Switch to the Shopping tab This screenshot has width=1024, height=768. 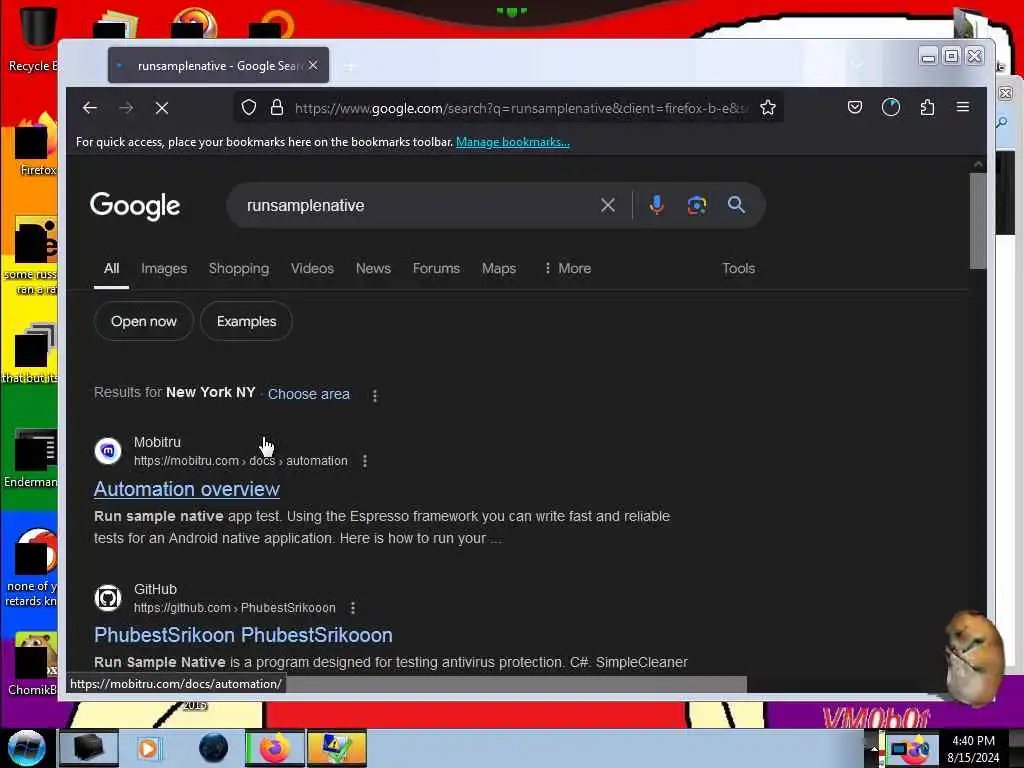238,268
